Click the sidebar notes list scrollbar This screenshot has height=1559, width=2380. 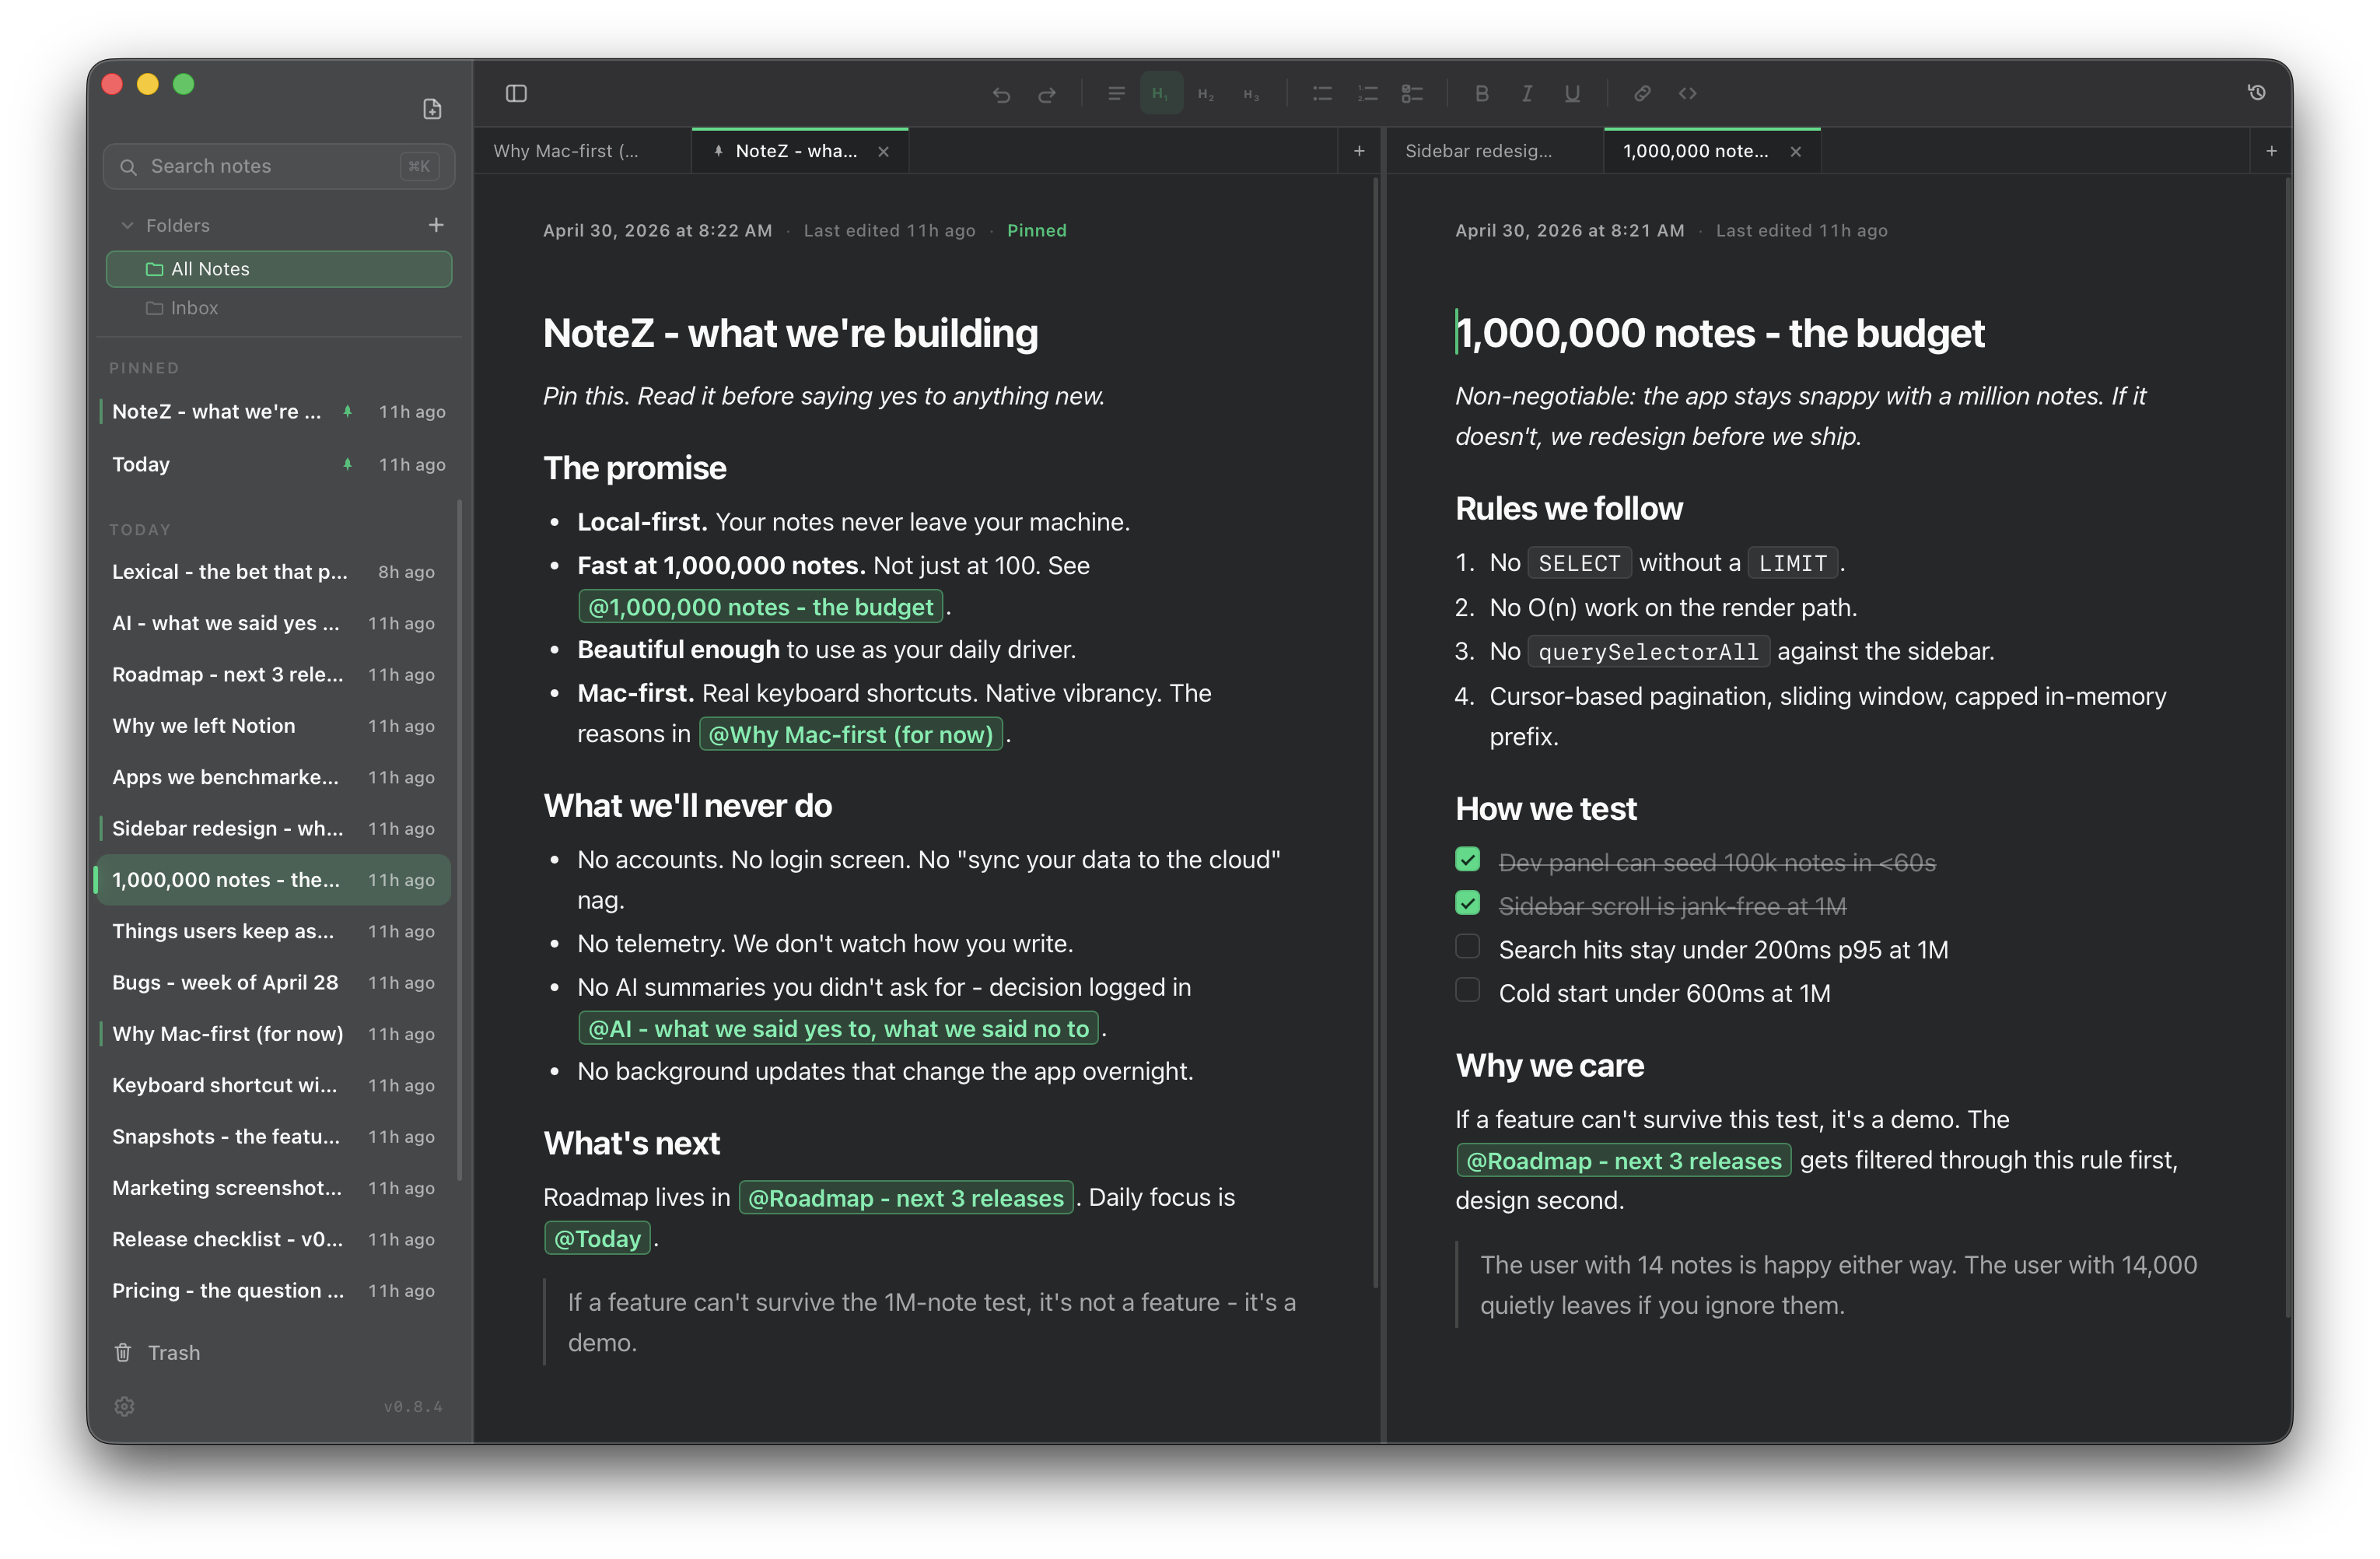click(460, 840)
